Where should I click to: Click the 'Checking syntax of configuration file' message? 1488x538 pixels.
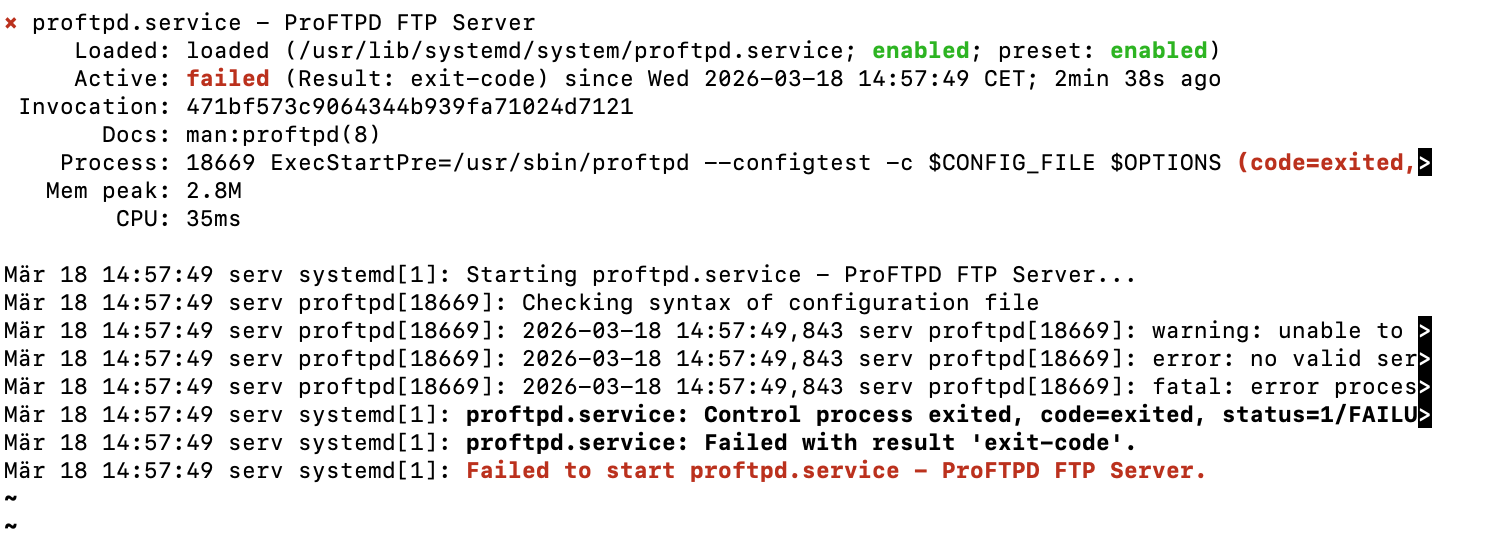(780, 303)
